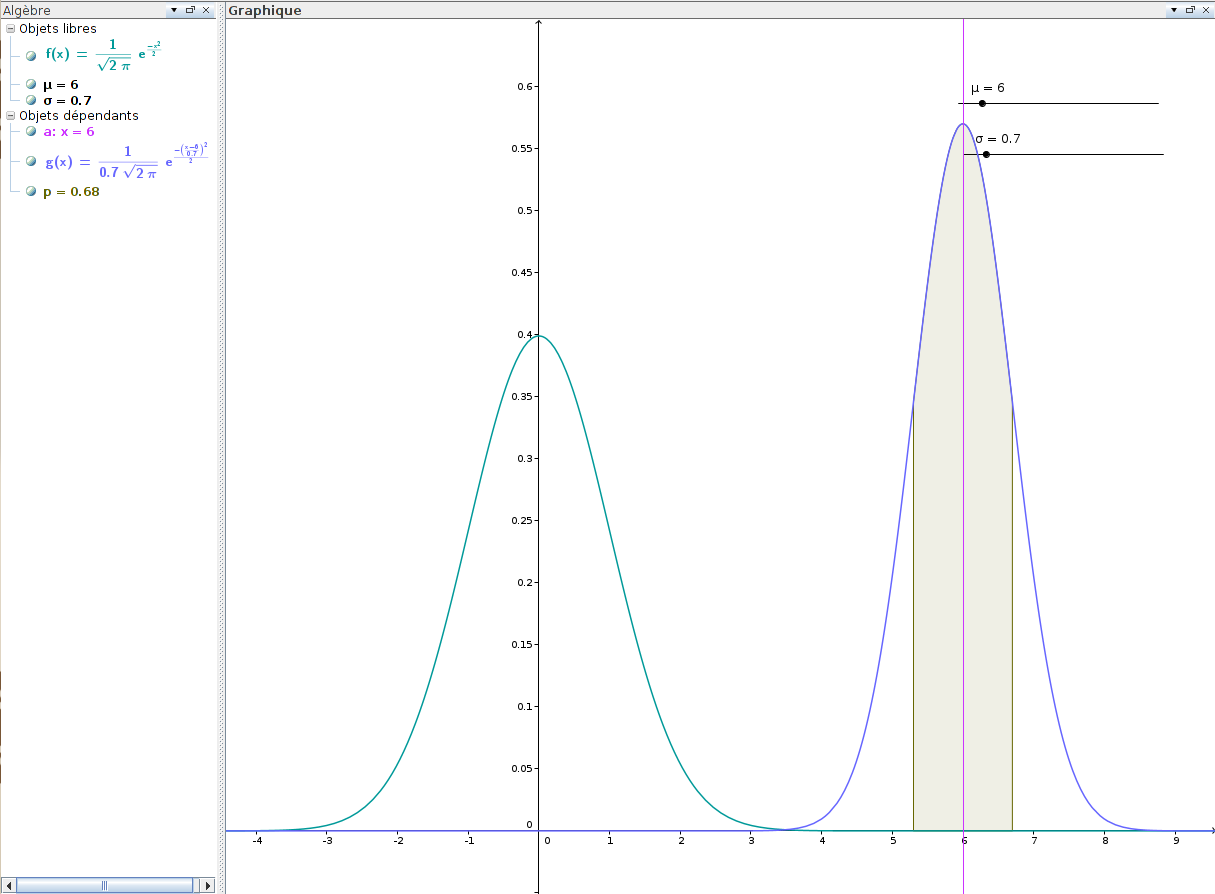Toggle visibility bullet of σ = 0.7
This screenshot has height=894, width=1215.
pos(31,100)
